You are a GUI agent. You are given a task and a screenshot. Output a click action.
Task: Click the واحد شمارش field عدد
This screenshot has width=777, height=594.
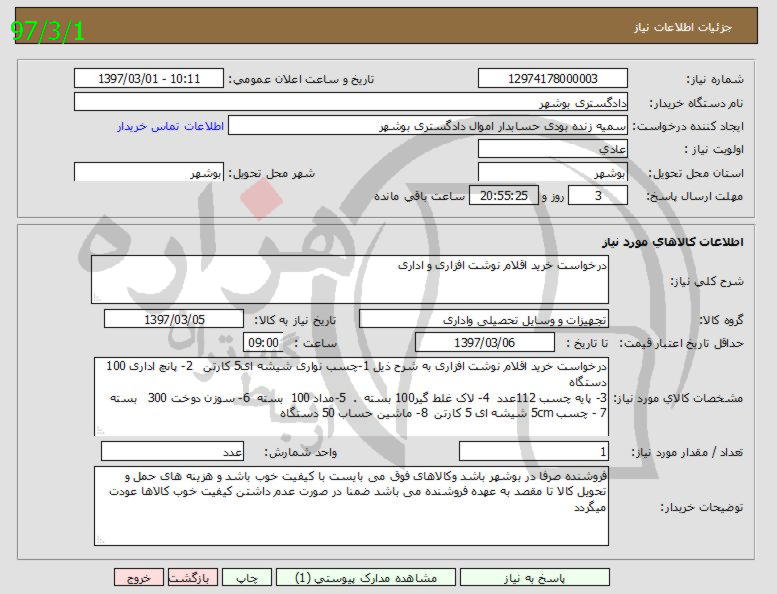click(172, 451)
